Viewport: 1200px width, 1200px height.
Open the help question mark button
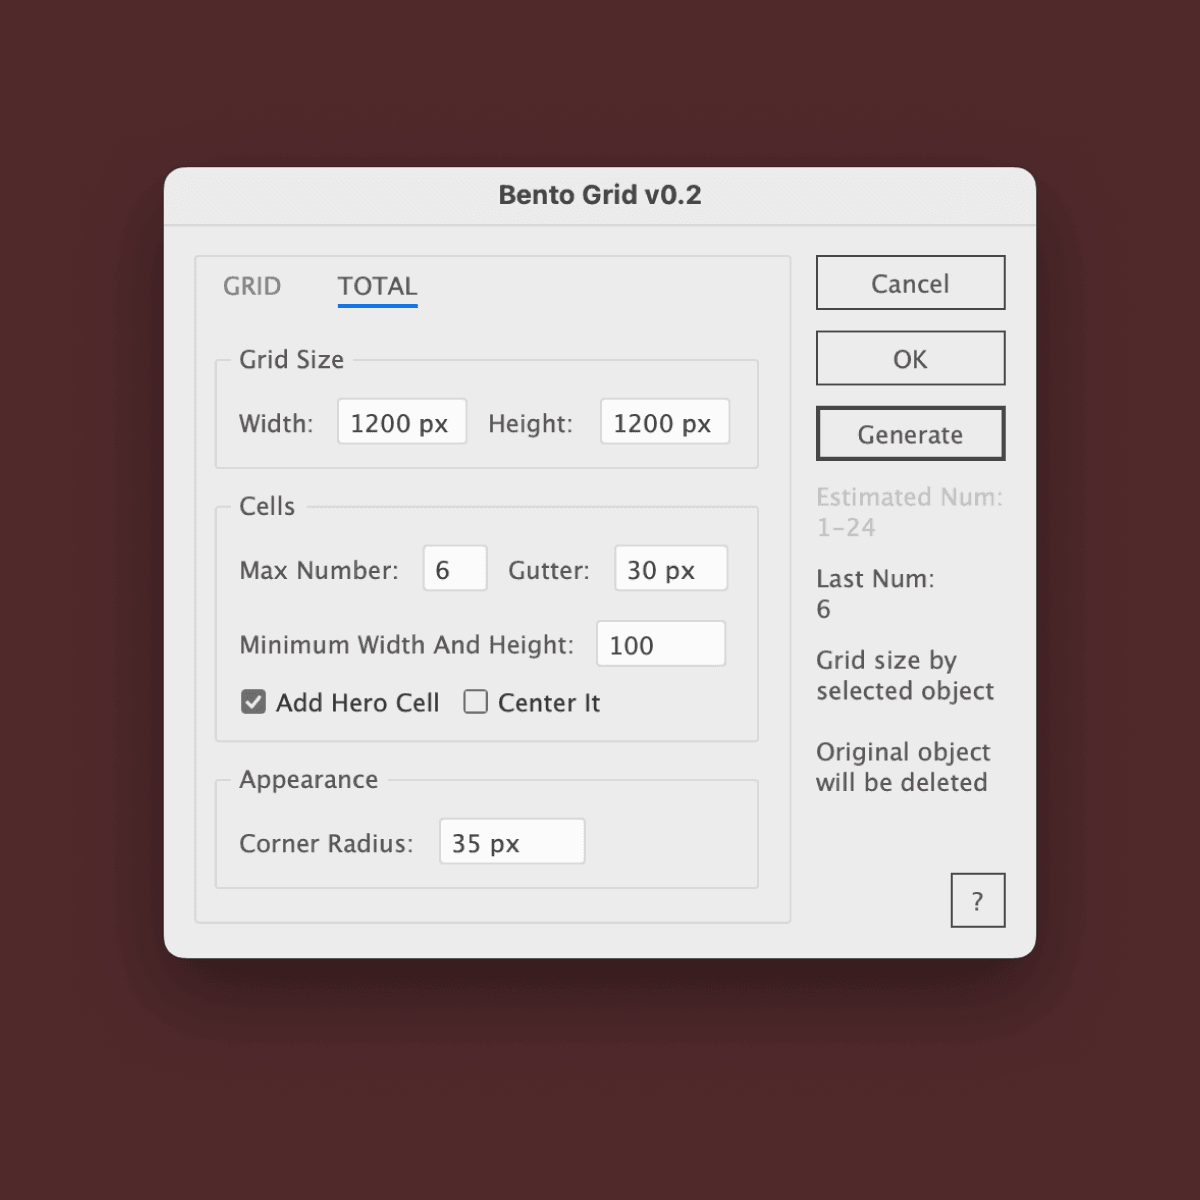(977, 900)
